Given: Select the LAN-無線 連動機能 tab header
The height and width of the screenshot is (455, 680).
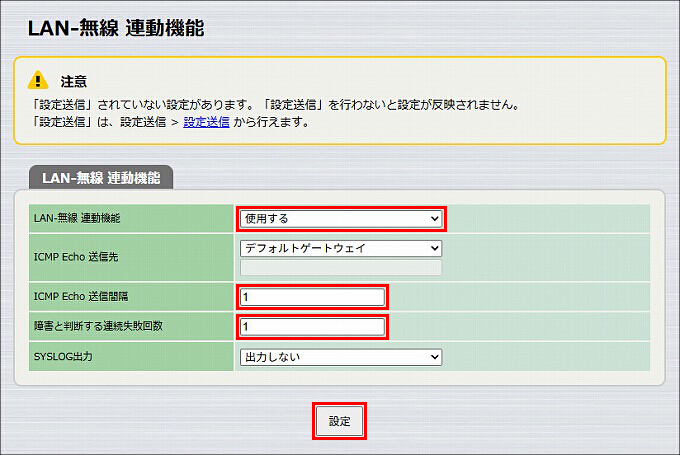Looking at the screenshot, I should click(x=101, y=177).
